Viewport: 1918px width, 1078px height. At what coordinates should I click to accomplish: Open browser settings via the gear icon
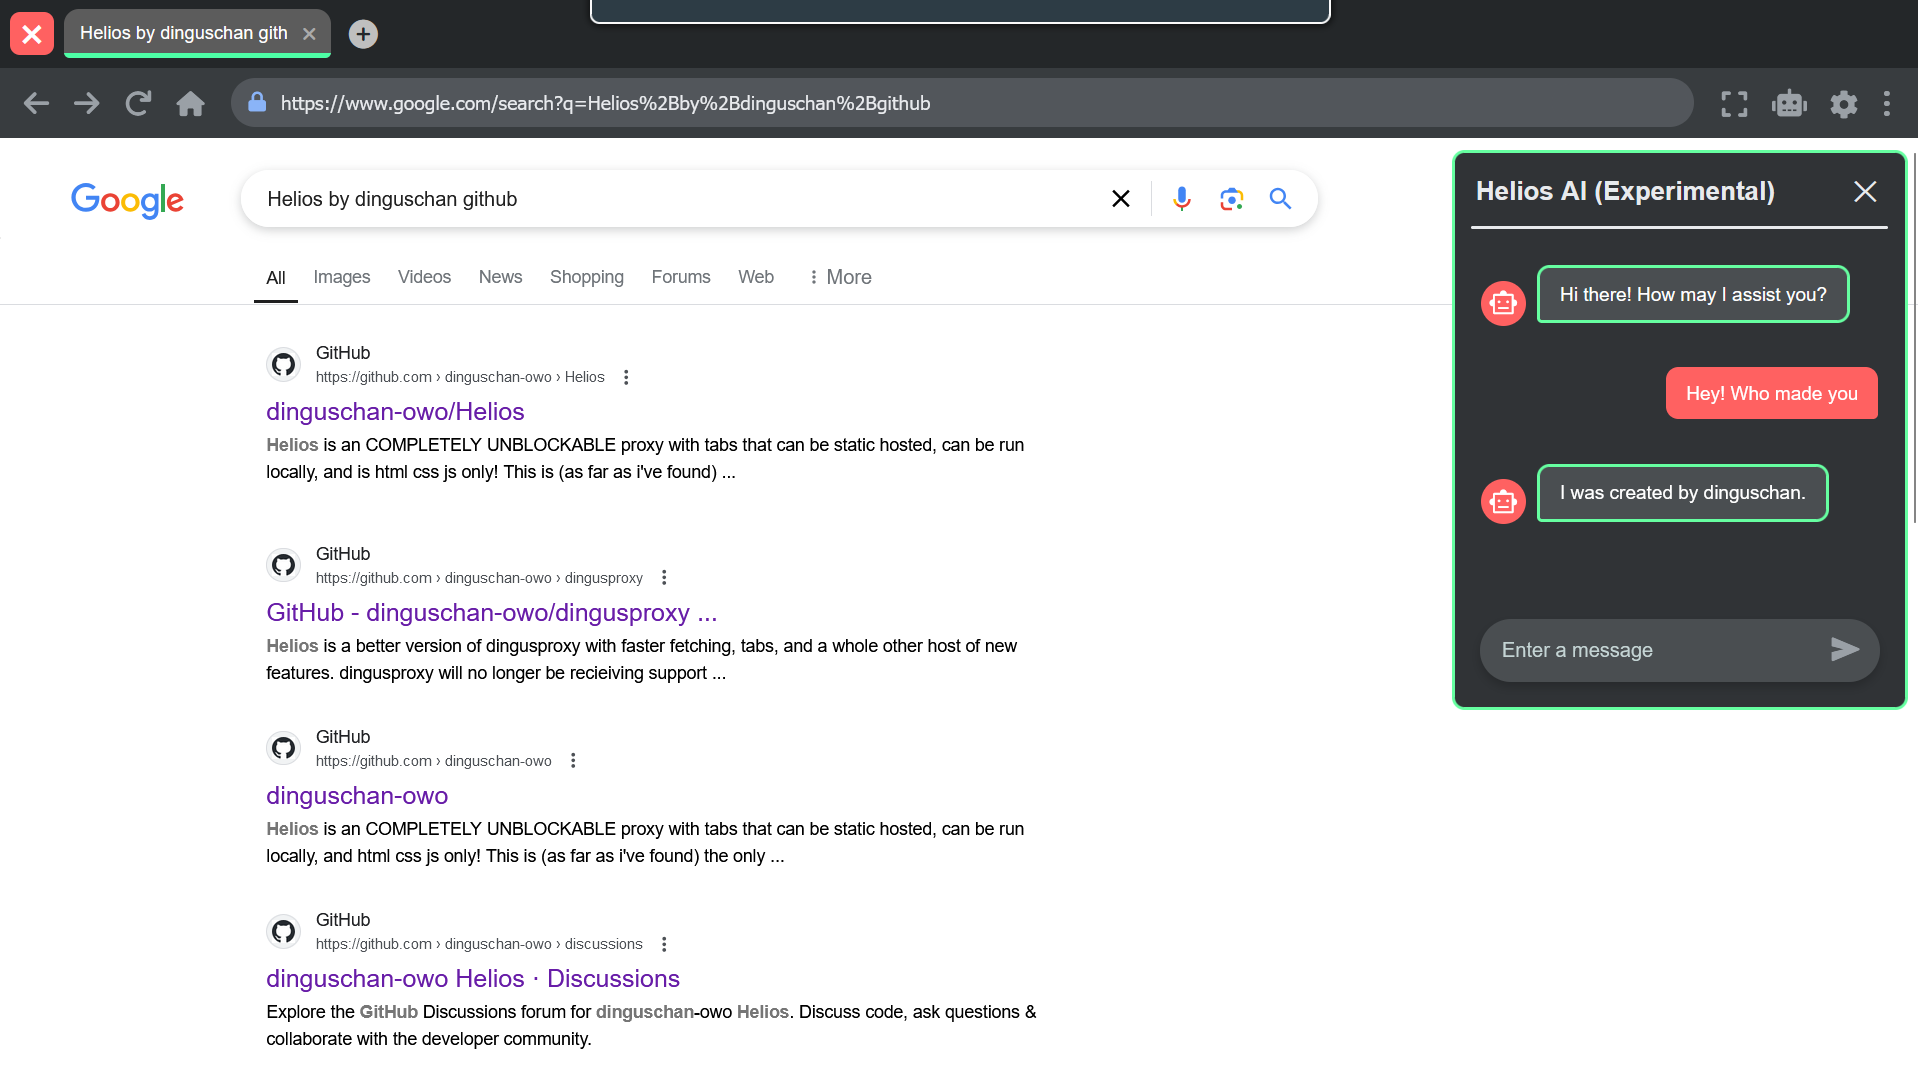(x=1843, y=103)
